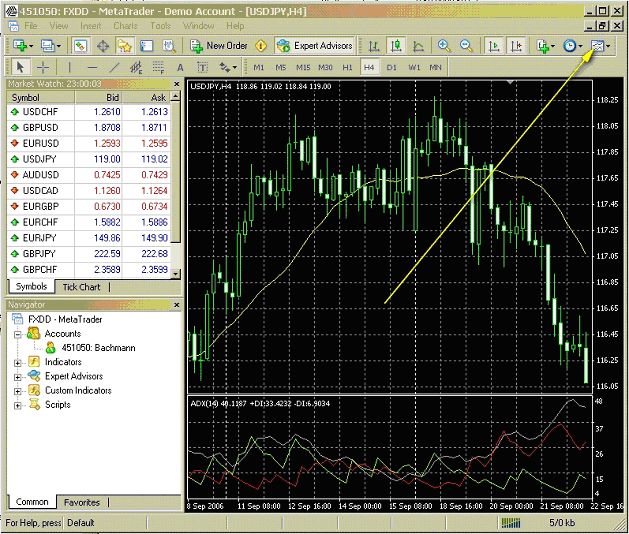Expand the Indicators tree node
The height and width of the screenshot is (534, 629).
[18, 363]
